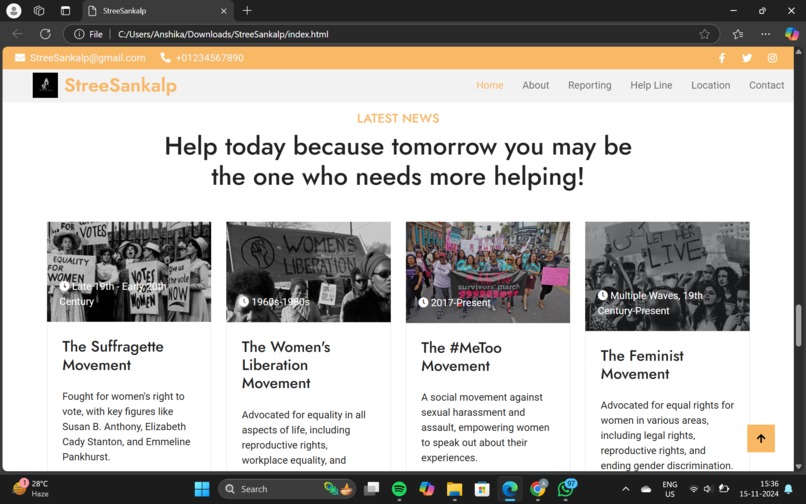The width and height of the screenshot is (806, 504).
Task: Go back using the browser back arrow
Action: [17, 34]
